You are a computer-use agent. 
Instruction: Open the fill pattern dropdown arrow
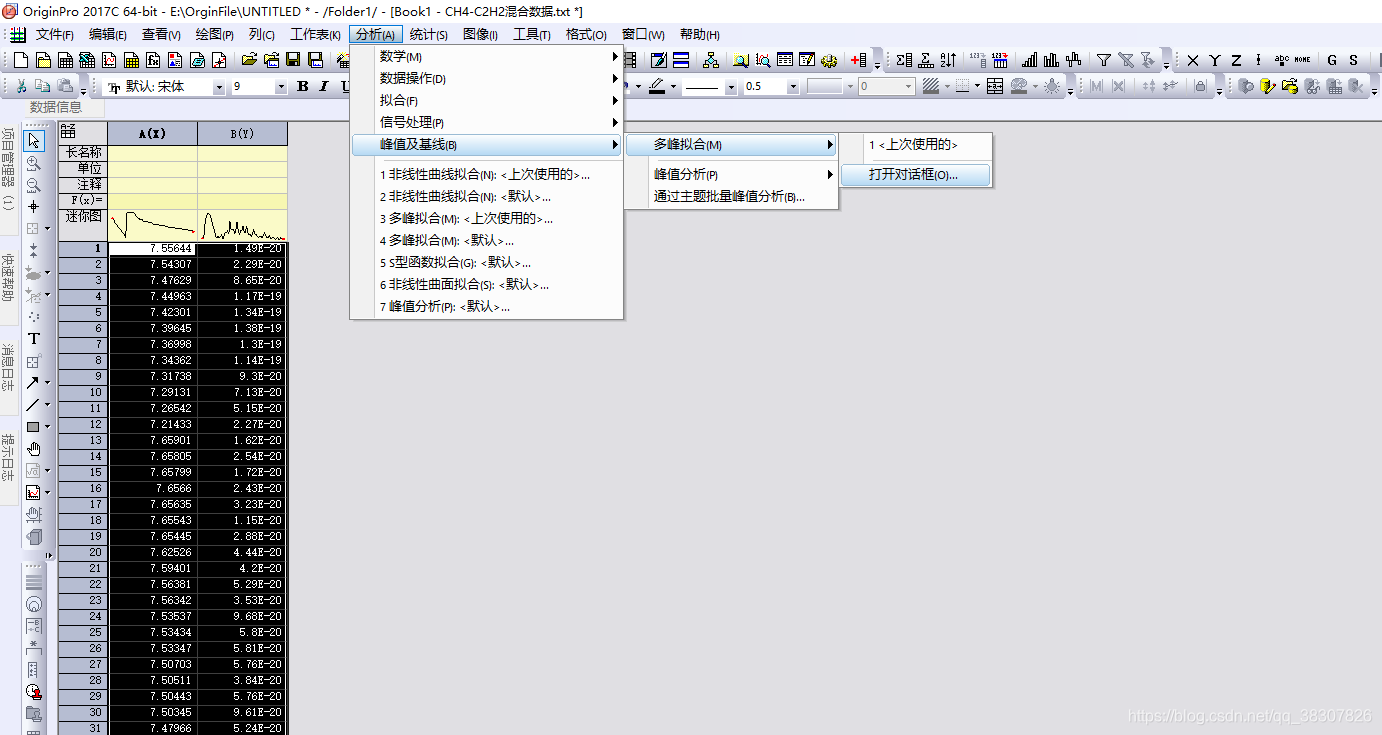click(x=945, y=87)
